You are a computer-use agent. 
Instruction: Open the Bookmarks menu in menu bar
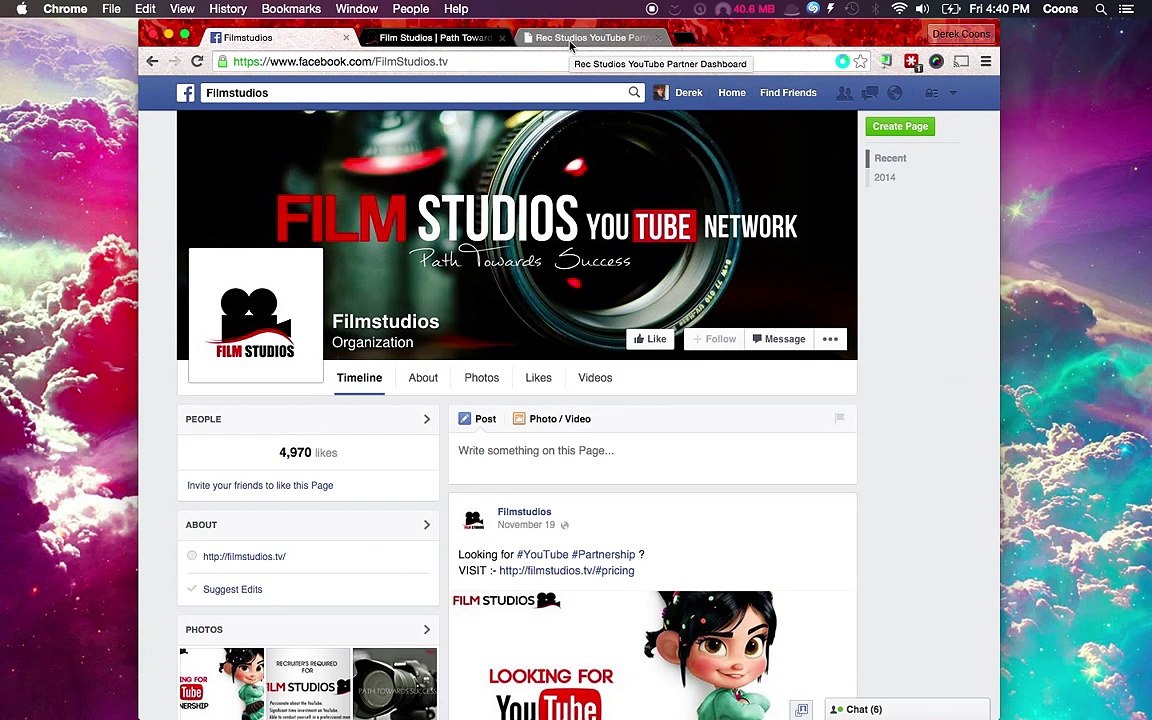(291, 9)
